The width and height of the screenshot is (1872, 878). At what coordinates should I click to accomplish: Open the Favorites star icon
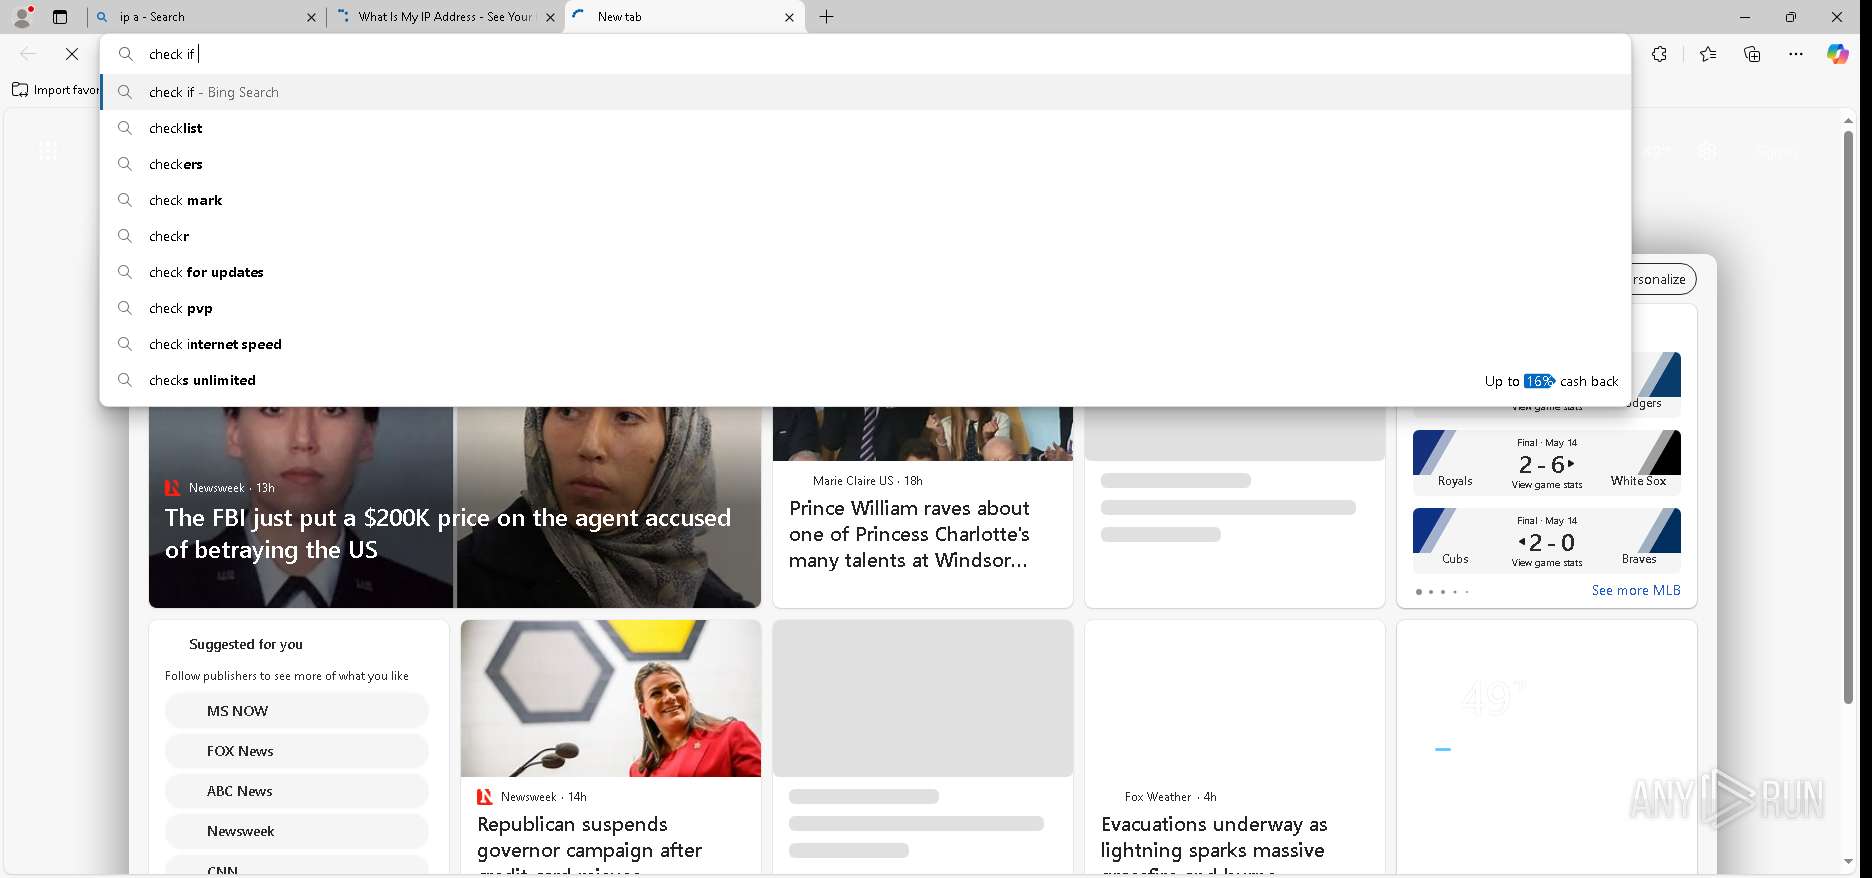point(1708,54)
